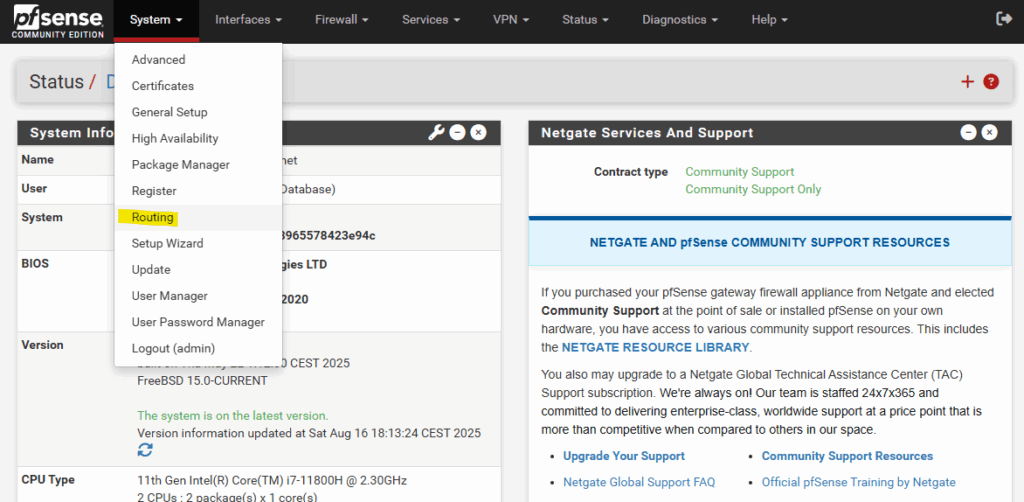
Task: Open Official pfSense Training by Netgate link
Action: coord(858,482)
